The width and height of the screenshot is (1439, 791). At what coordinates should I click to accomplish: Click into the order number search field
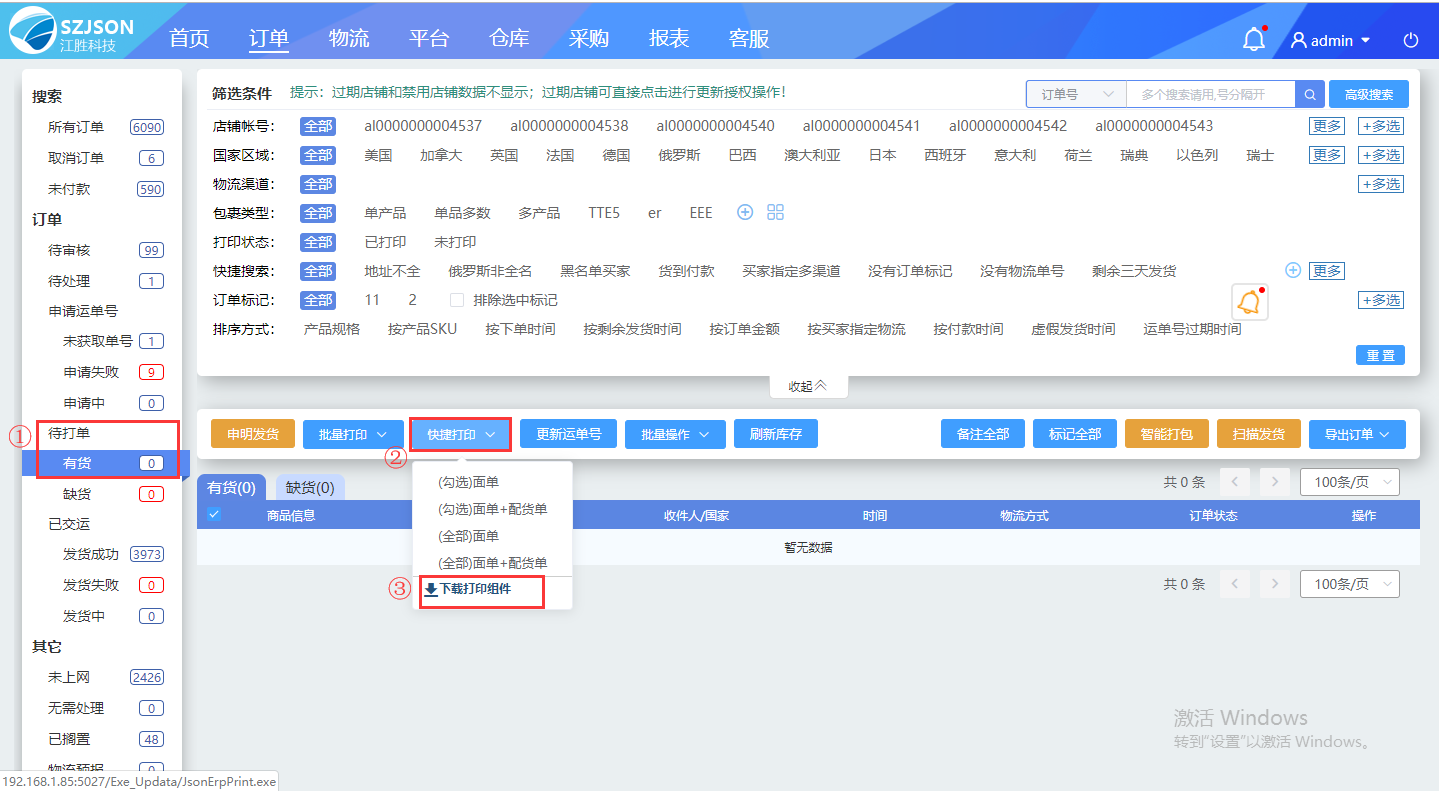1210,94
